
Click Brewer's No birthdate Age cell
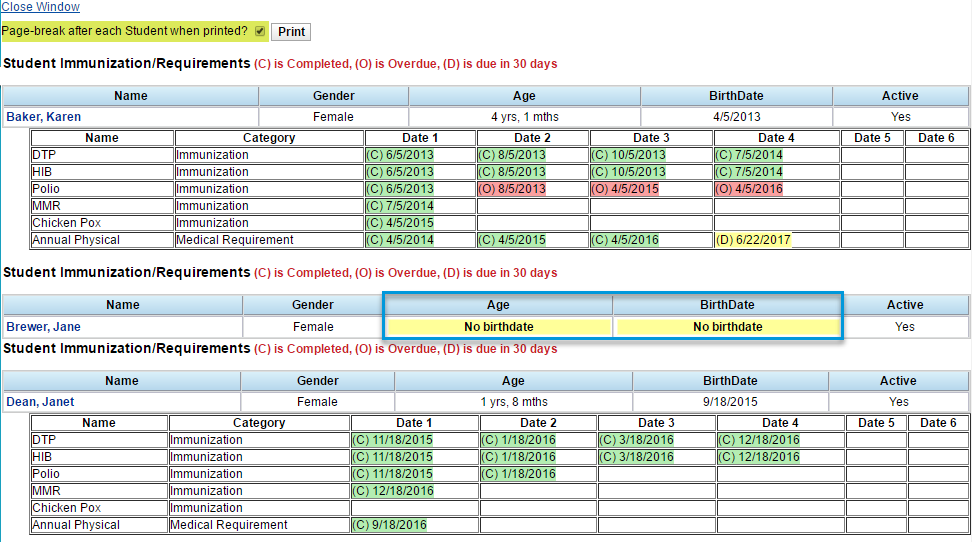498,326
